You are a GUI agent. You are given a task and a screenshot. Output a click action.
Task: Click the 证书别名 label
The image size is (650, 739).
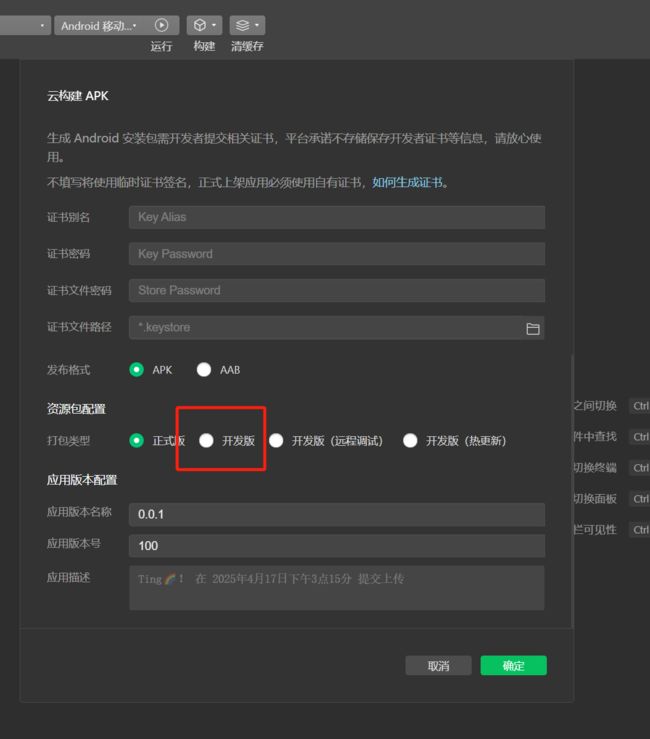68,217
